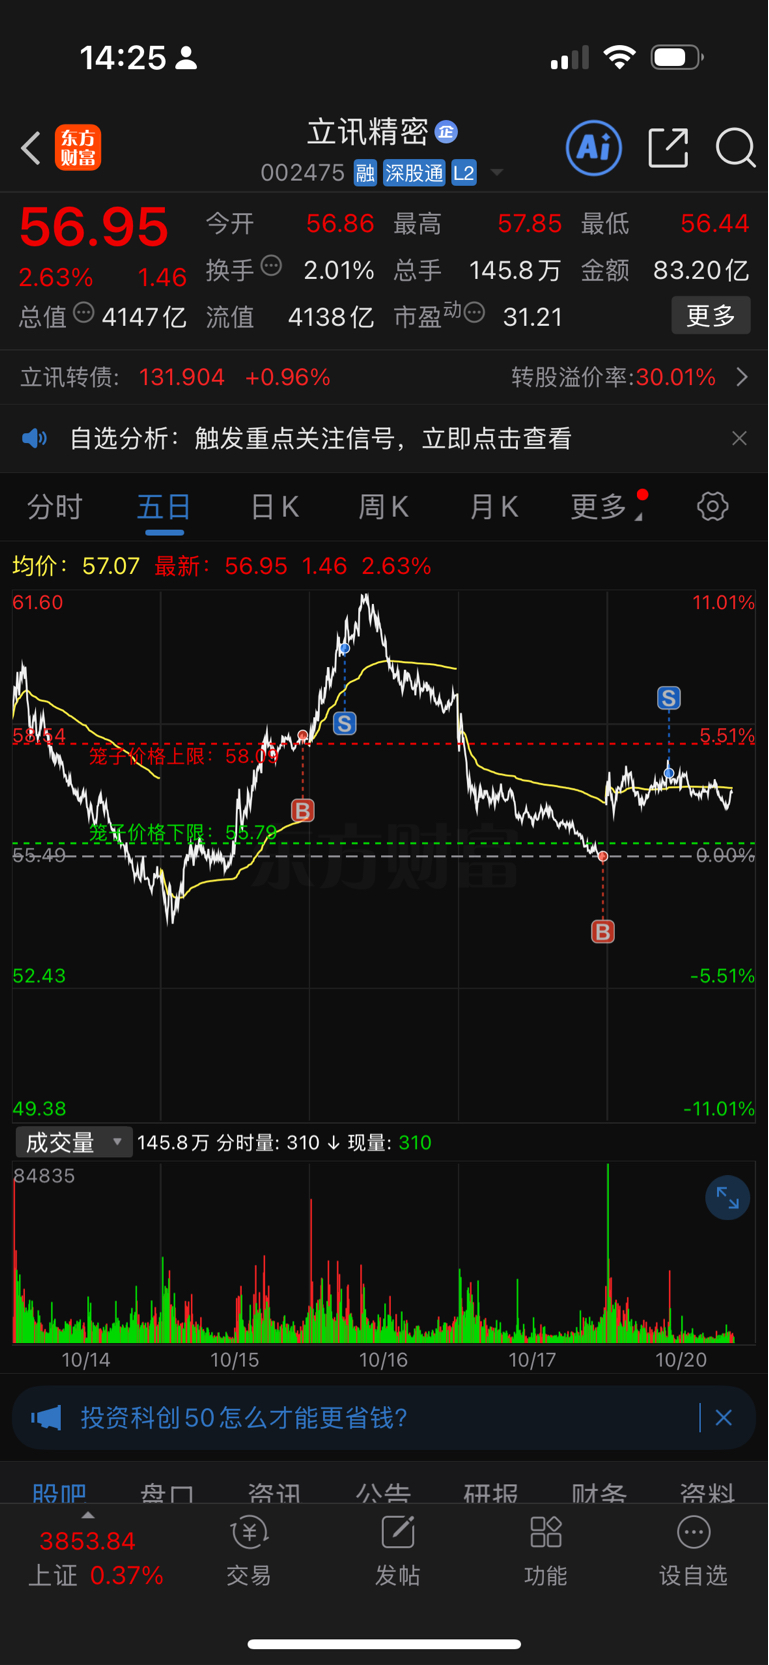Open the 东方财富 orange logo
Image resolution: width=769 pixels, height=1665 pixels.
78,148
